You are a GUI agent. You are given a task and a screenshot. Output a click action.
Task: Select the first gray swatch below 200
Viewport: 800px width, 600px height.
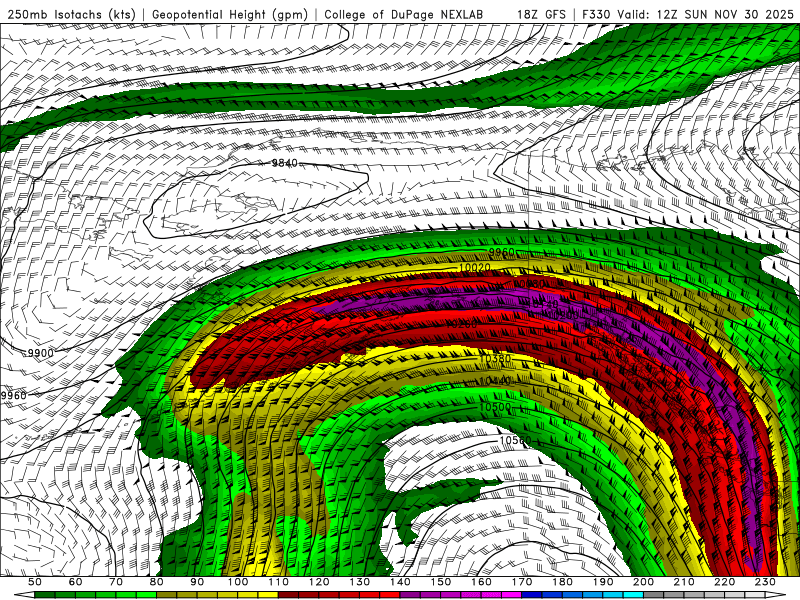pos(654,595)
